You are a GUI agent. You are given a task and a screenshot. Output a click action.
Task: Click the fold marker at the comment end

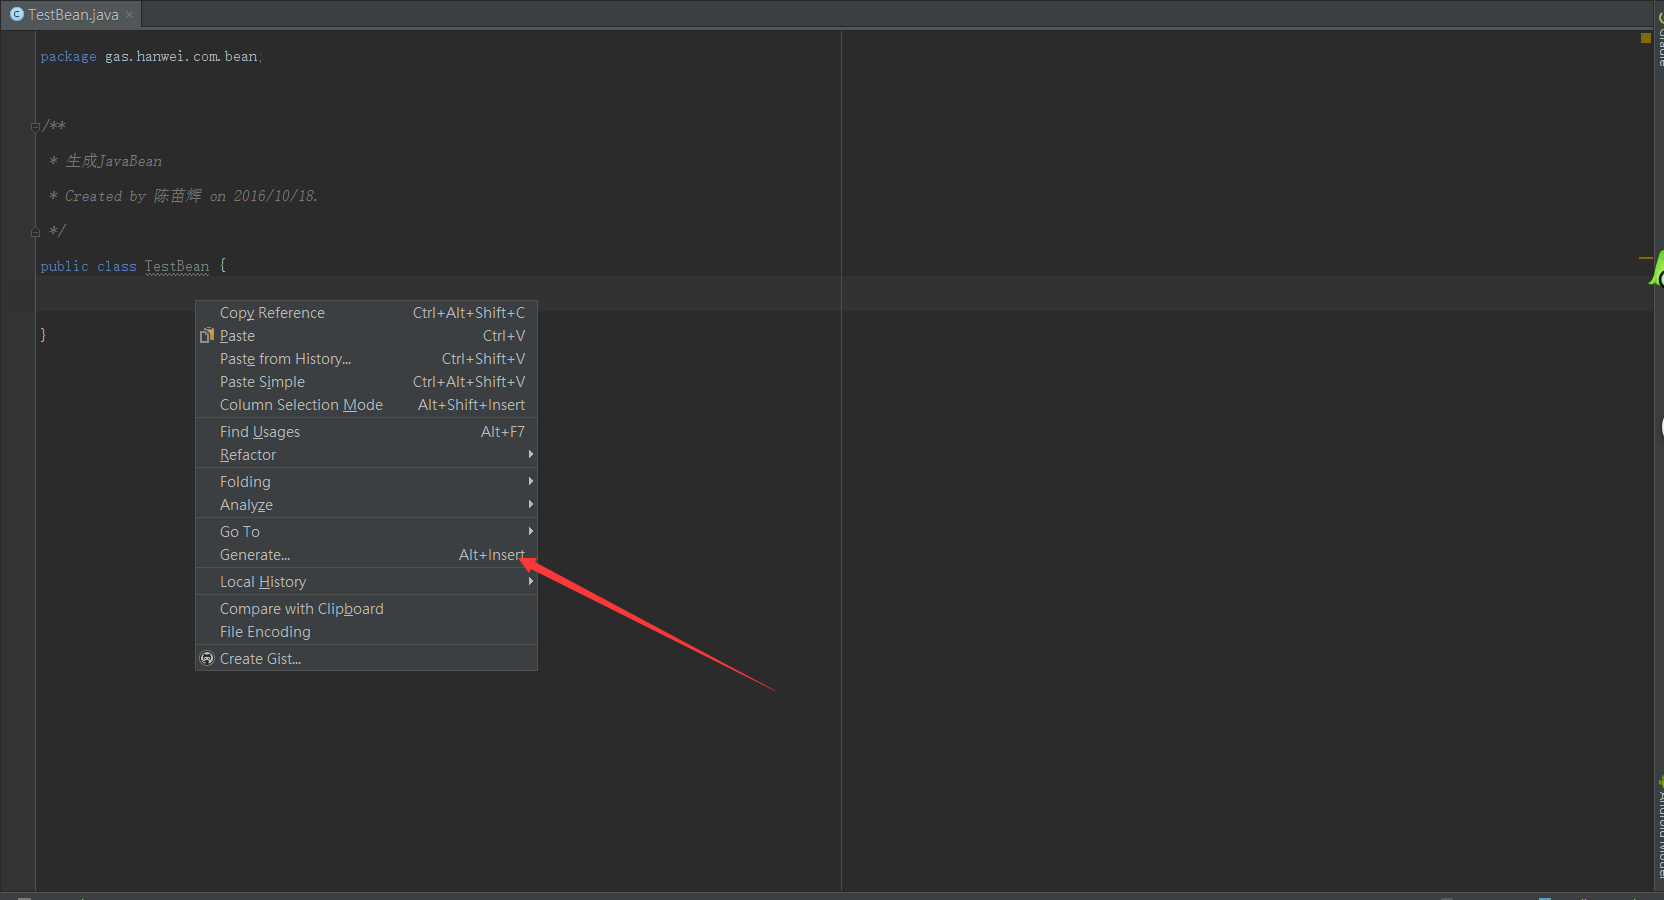[x=35, y=231]
